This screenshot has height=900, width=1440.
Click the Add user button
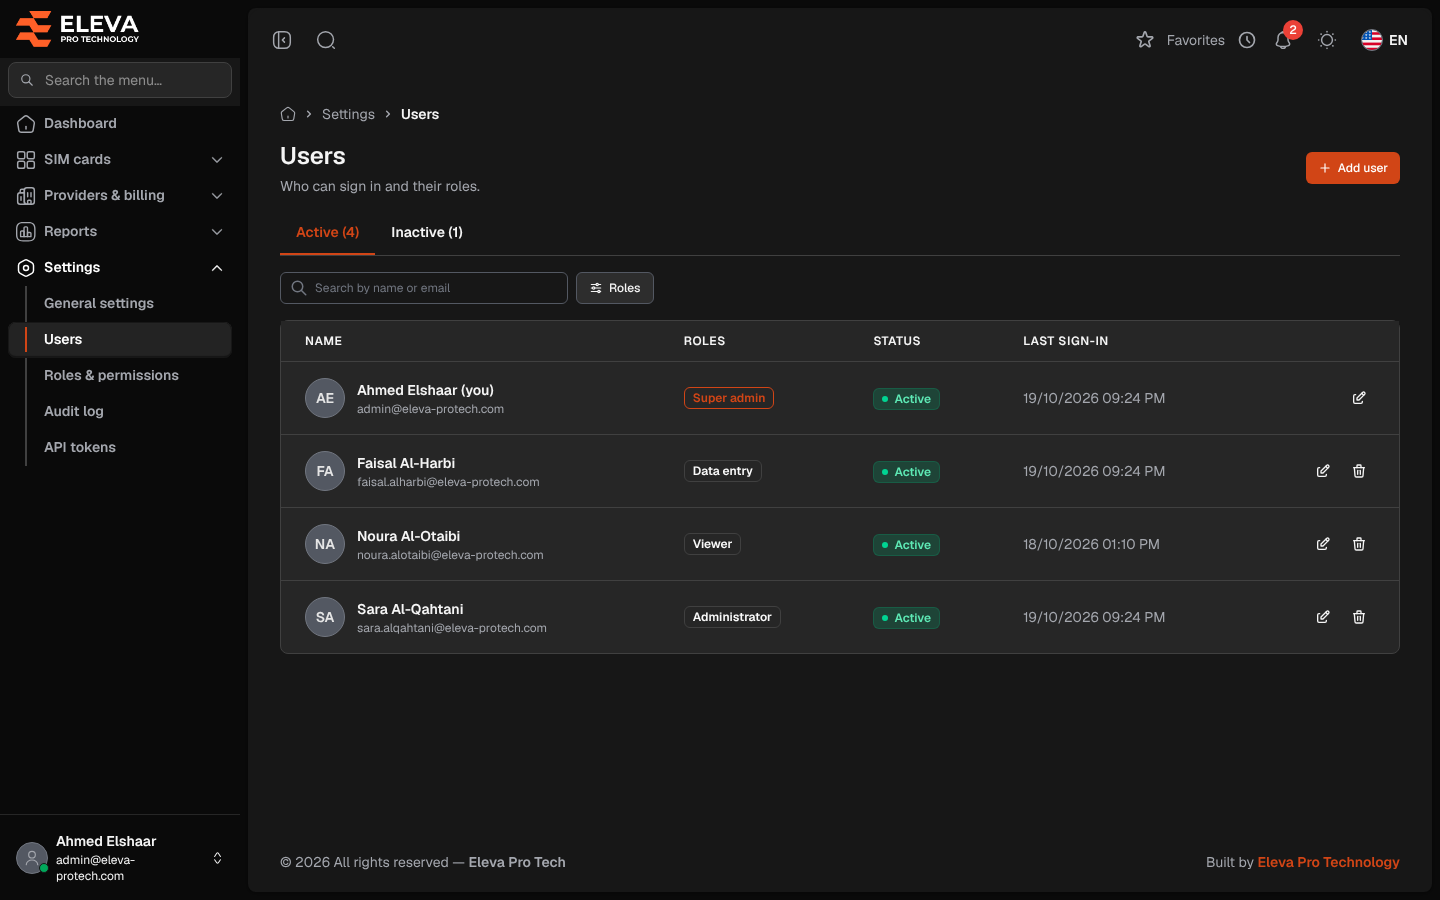click(x=1353, y=168)
